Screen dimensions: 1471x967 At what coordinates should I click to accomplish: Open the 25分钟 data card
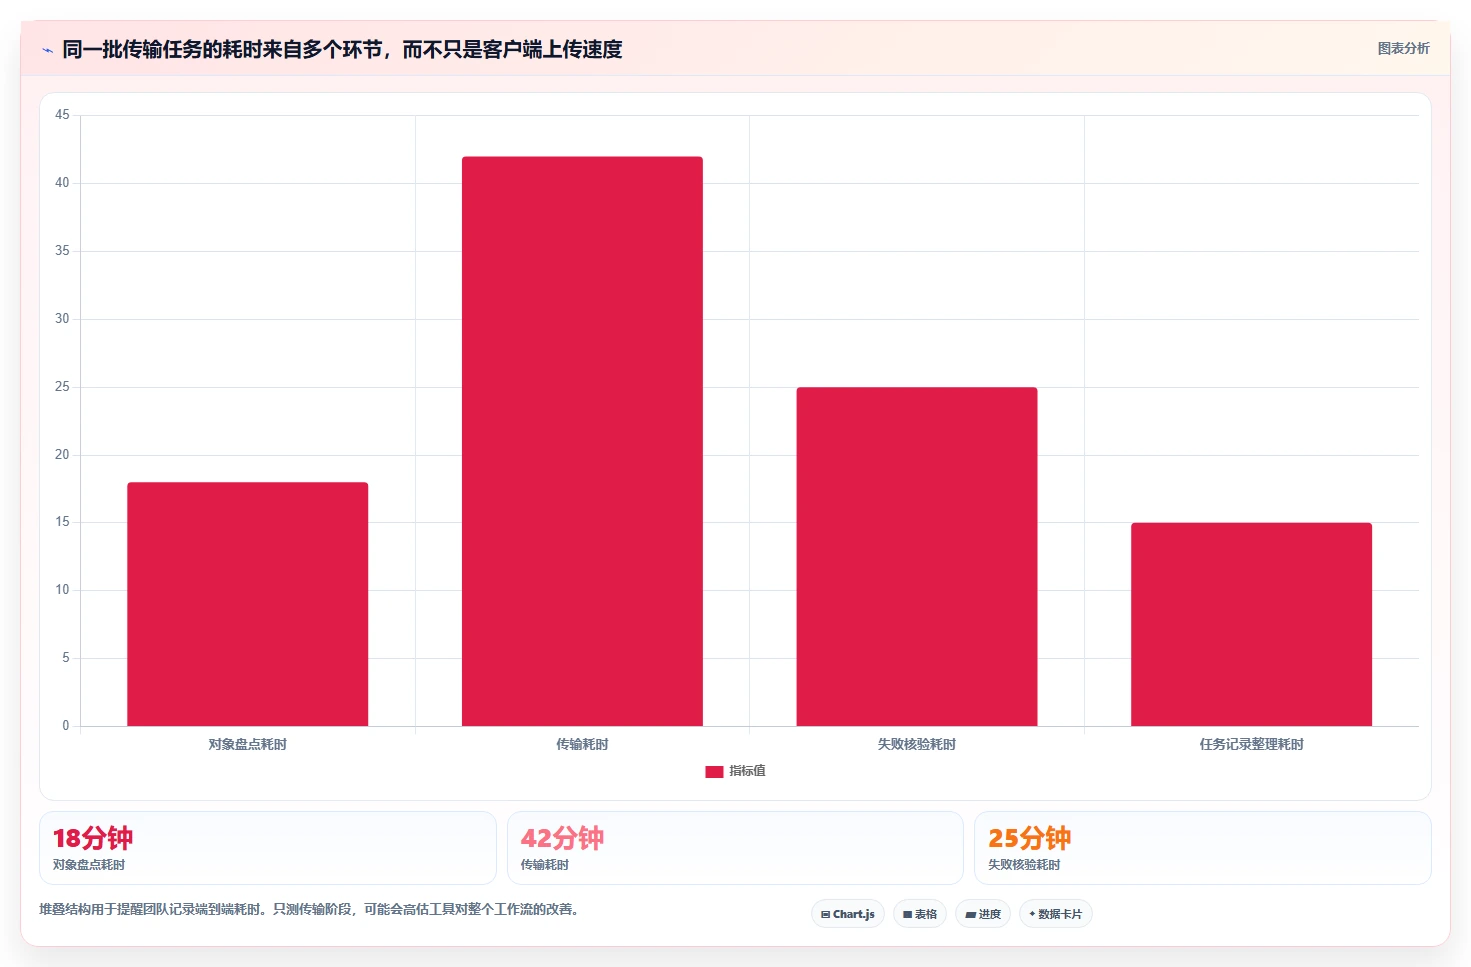[1203, 848]
